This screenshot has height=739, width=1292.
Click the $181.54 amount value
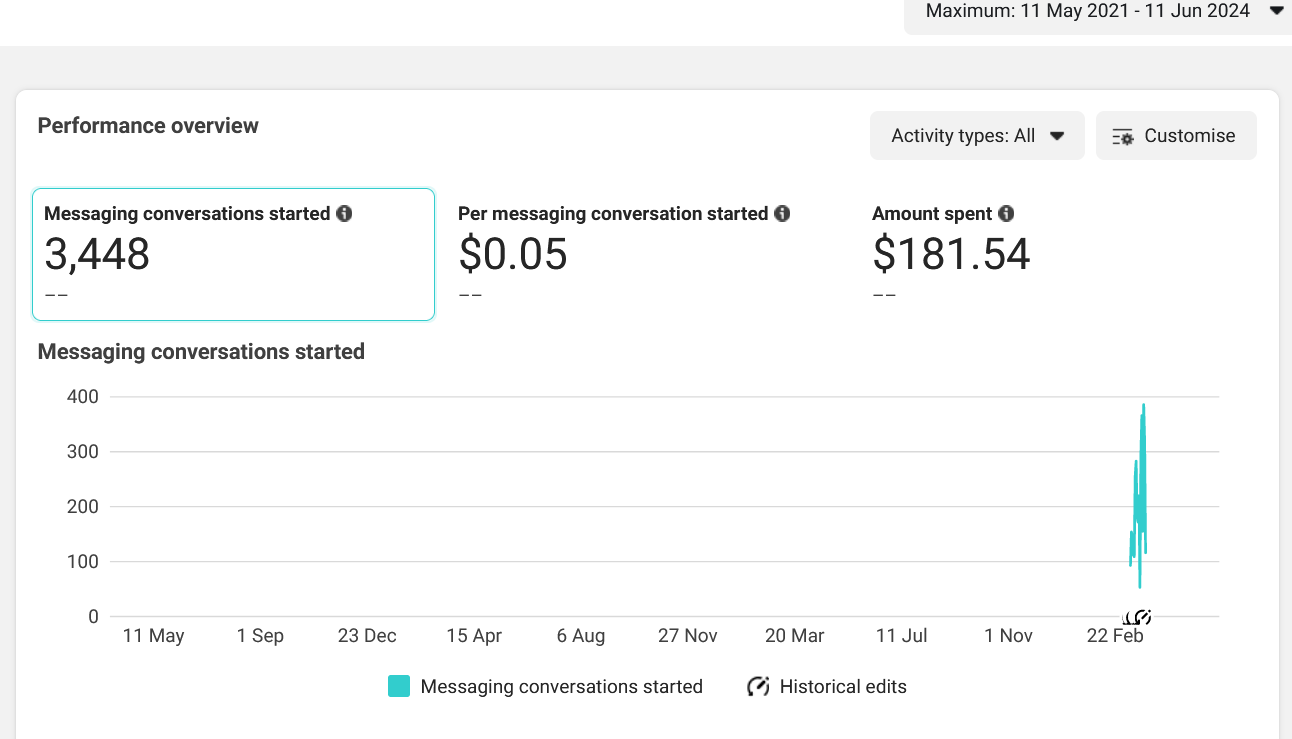click(951, 254)
